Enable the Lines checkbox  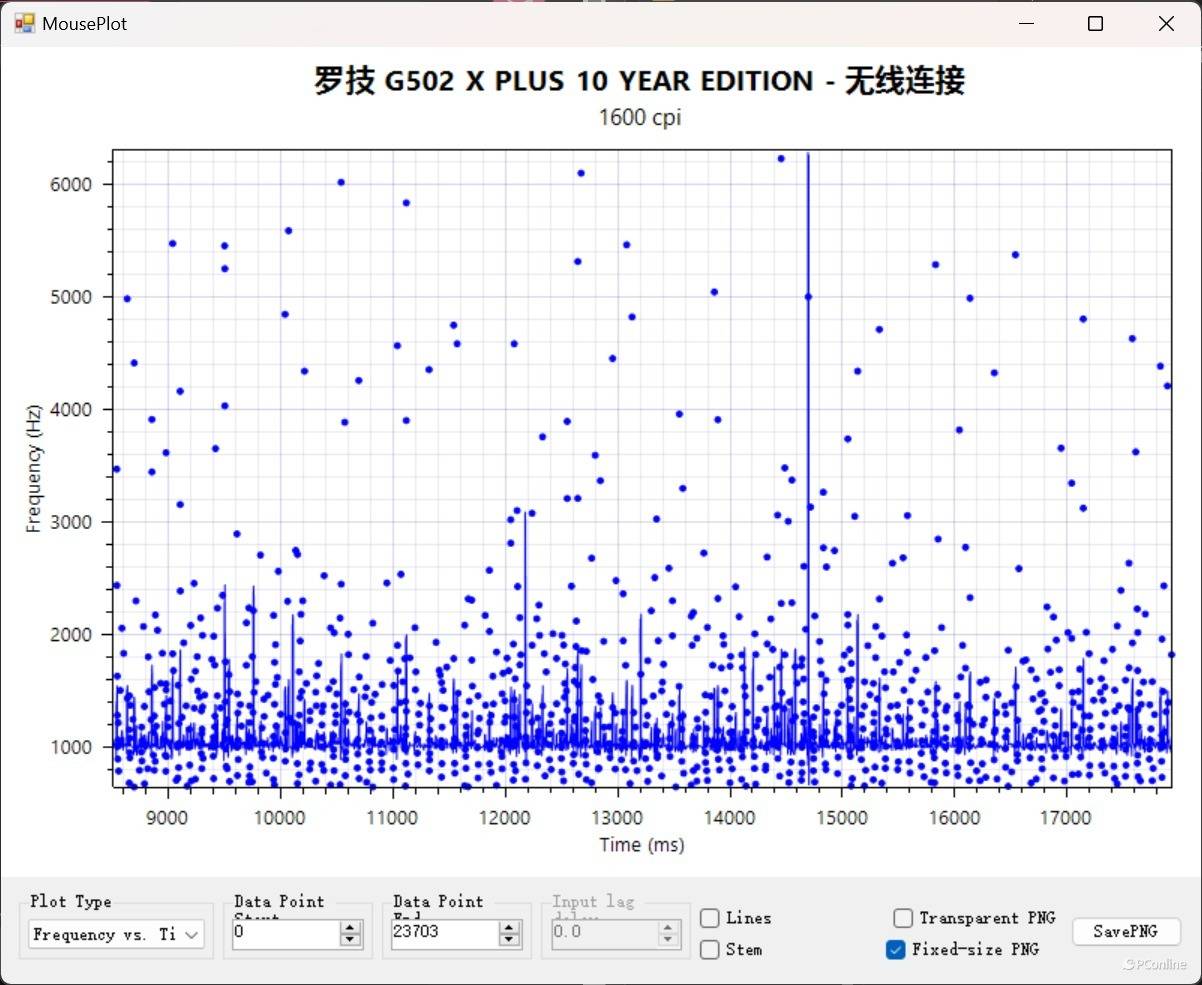point(710,918)
